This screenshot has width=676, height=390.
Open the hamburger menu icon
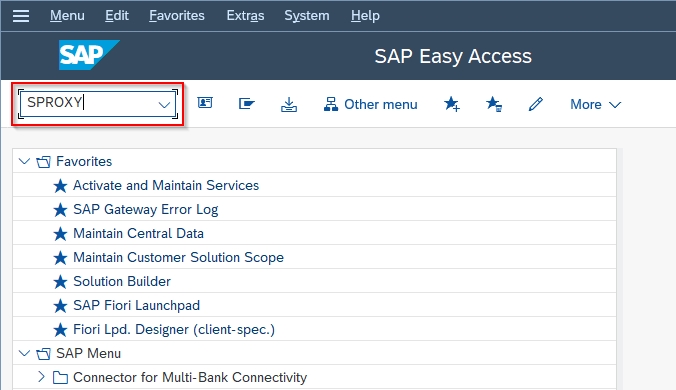tap(21, 16)
